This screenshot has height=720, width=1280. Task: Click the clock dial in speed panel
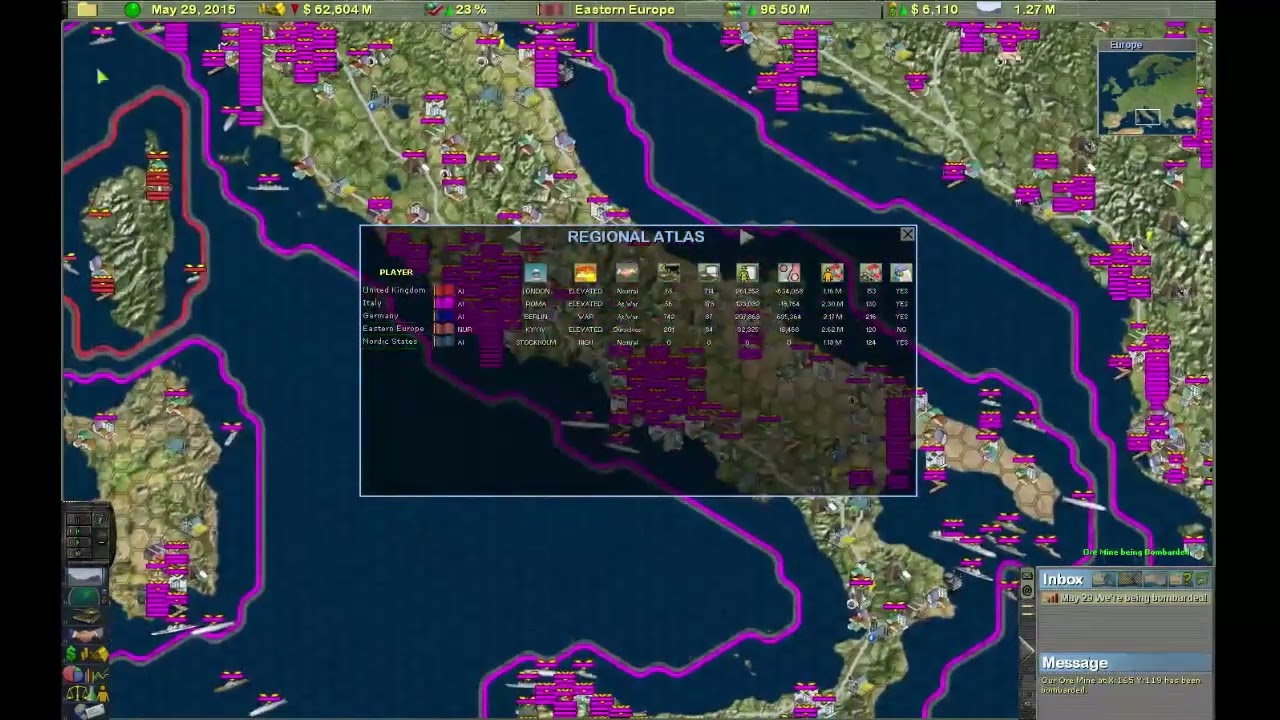tap(100, 520)
